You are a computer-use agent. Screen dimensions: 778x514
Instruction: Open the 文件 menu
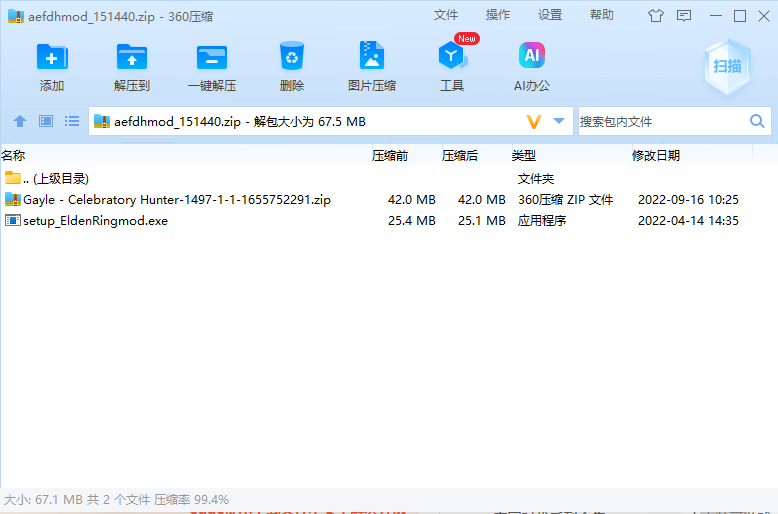(x=446, y=15)
